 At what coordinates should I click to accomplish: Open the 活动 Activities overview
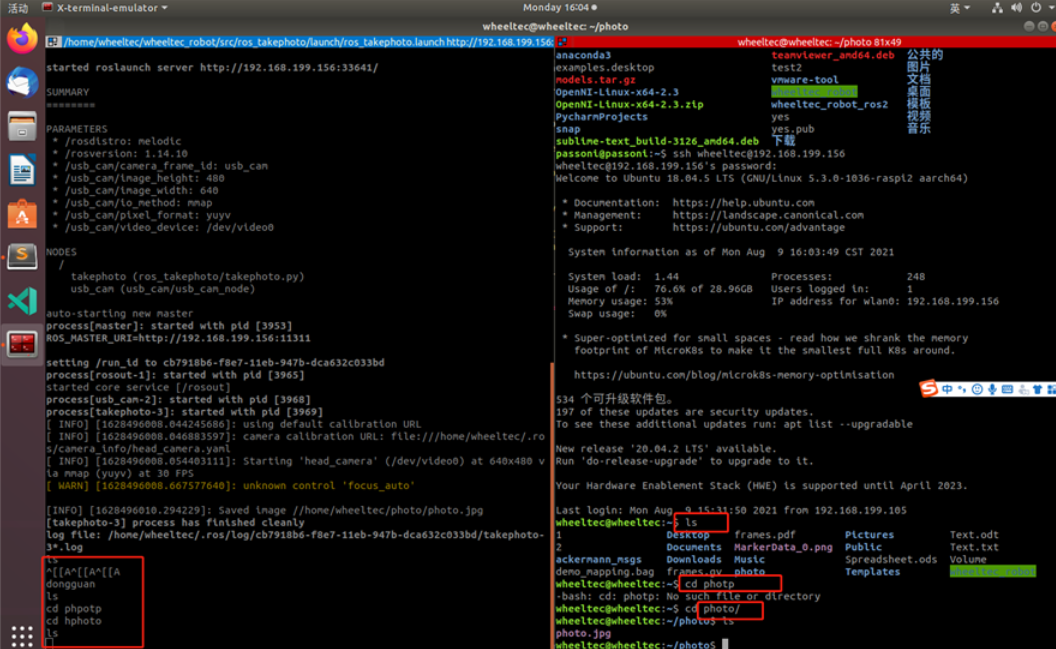pos(18,8)
